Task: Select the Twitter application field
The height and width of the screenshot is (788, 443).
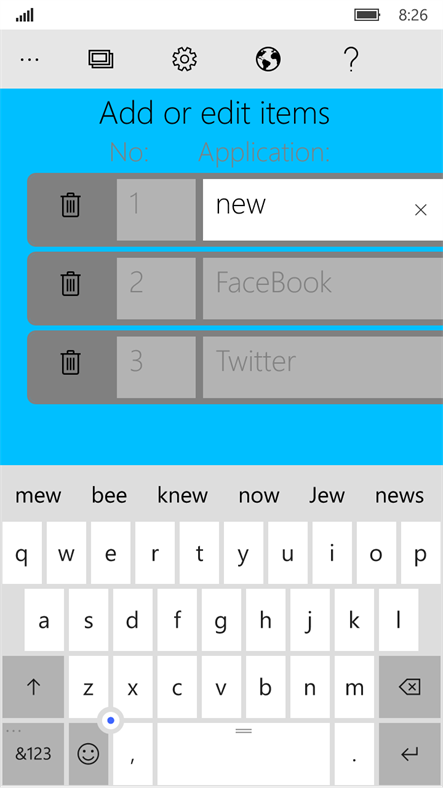Action: [322, 367]
